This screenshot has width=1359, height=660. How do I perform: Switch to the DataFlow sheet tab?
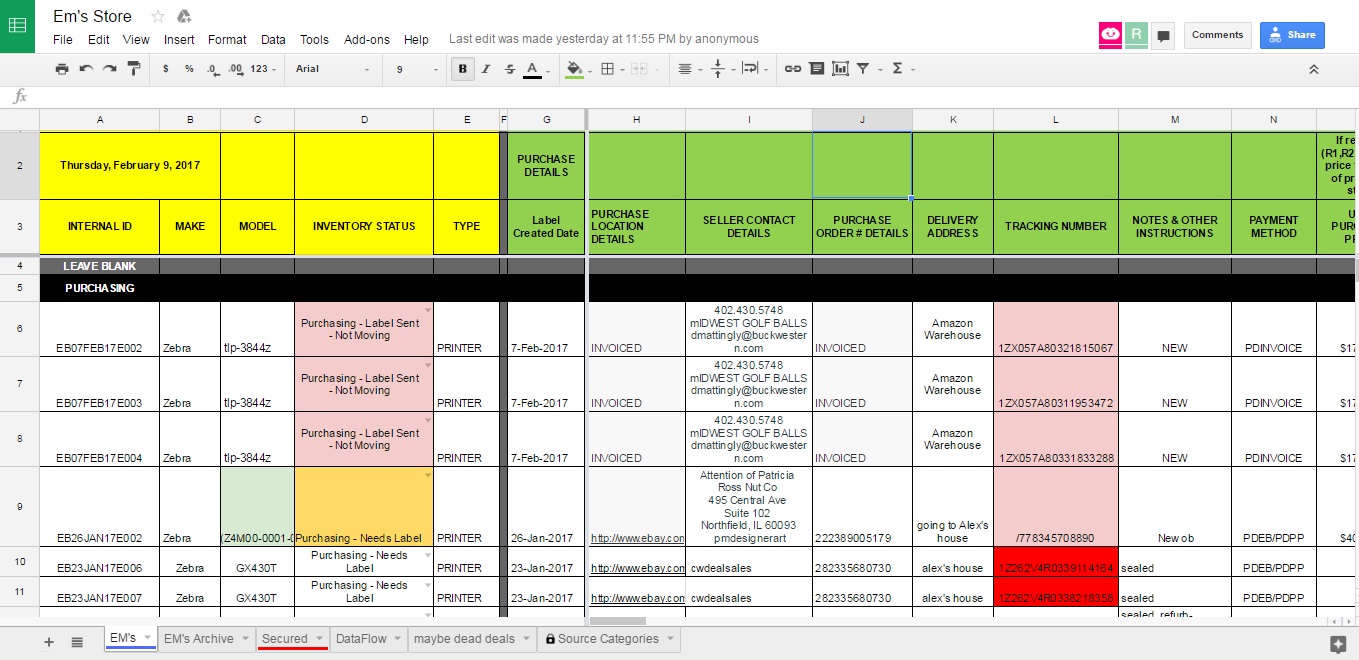(x=361, y=639)
